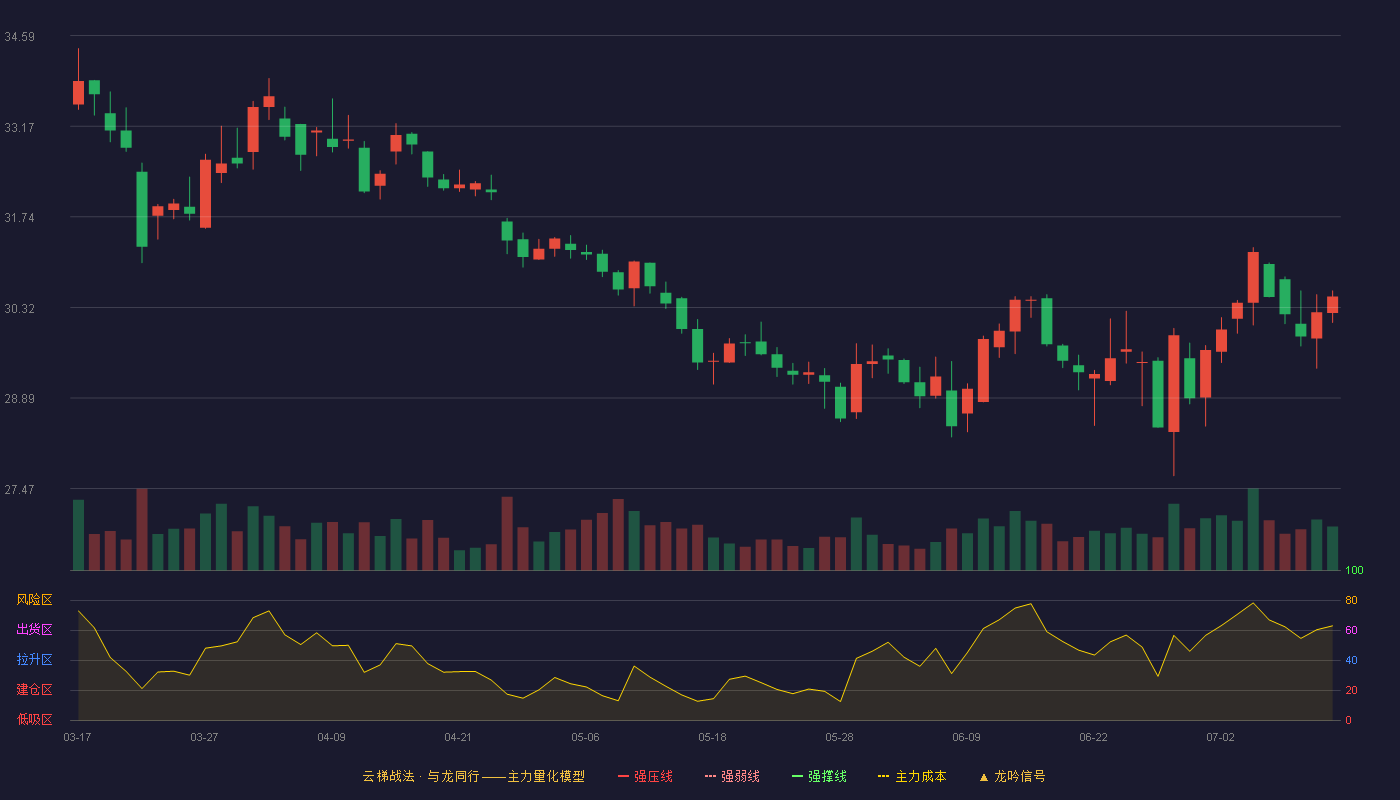The image size is (1400, 800).
Task: Click the 34.59 price axis label
Action: coord(19,37)
